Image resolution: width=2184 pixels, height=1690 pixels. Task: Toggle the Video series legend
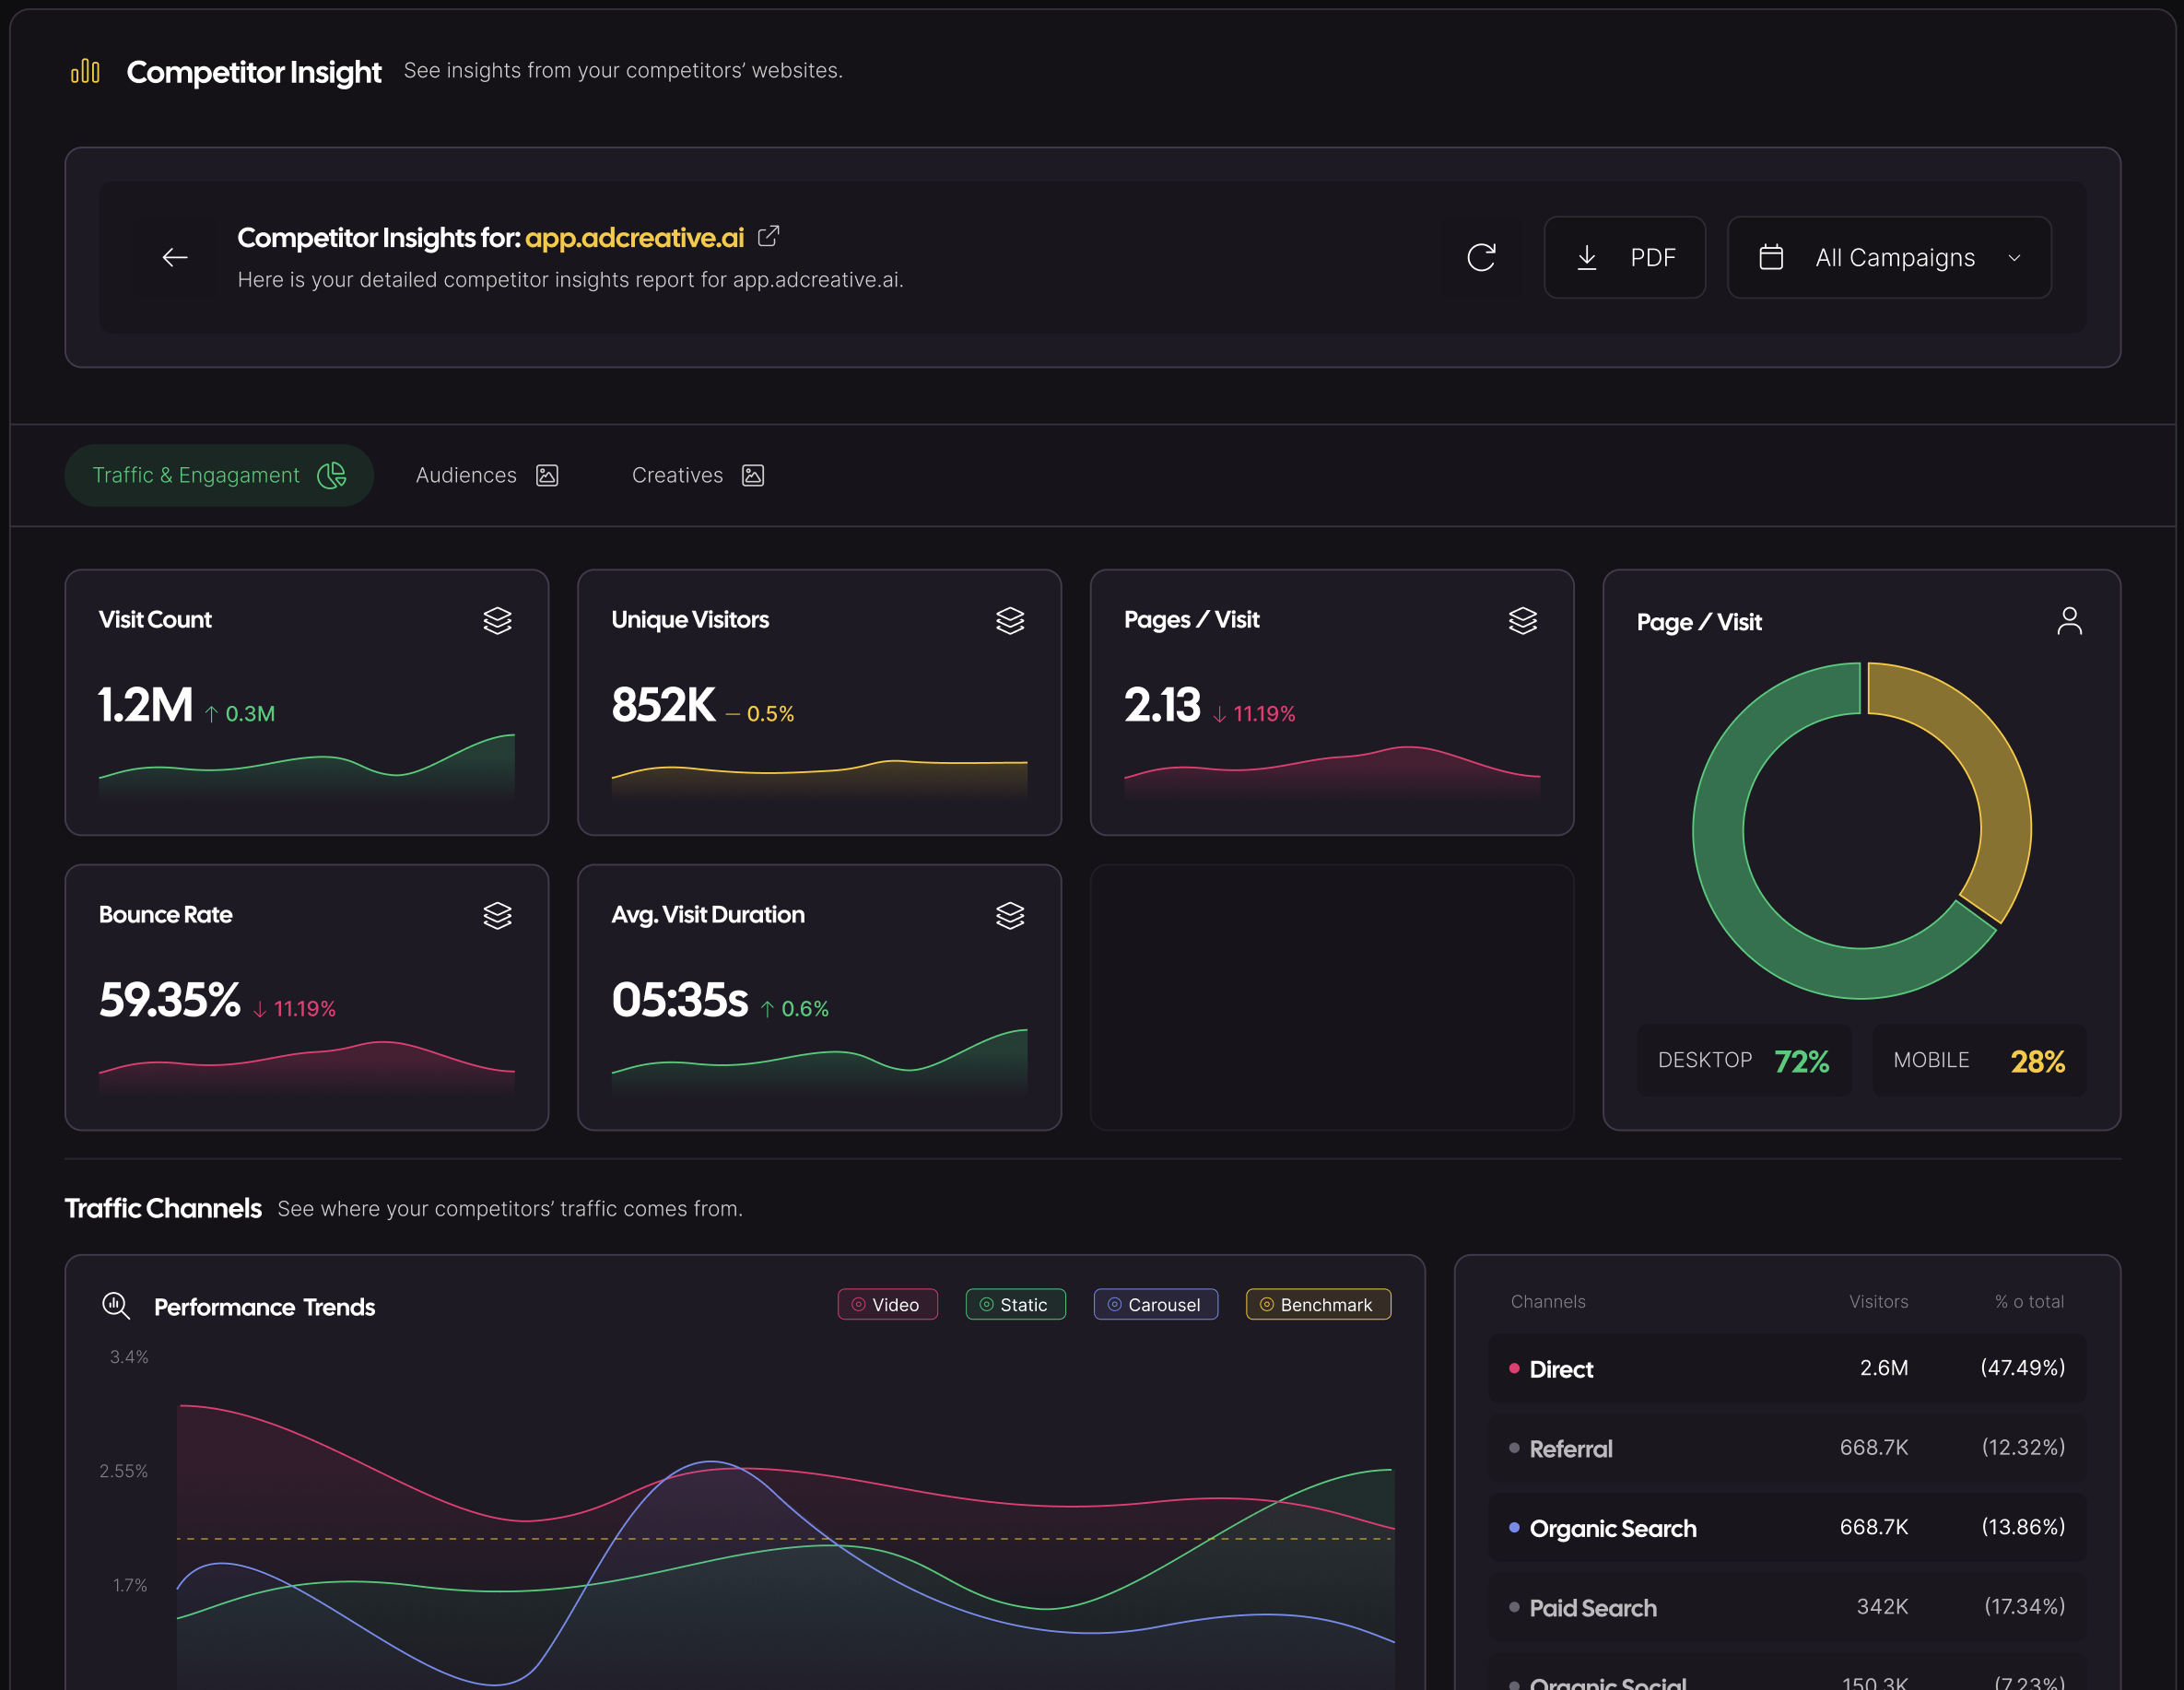(887, 1305)
